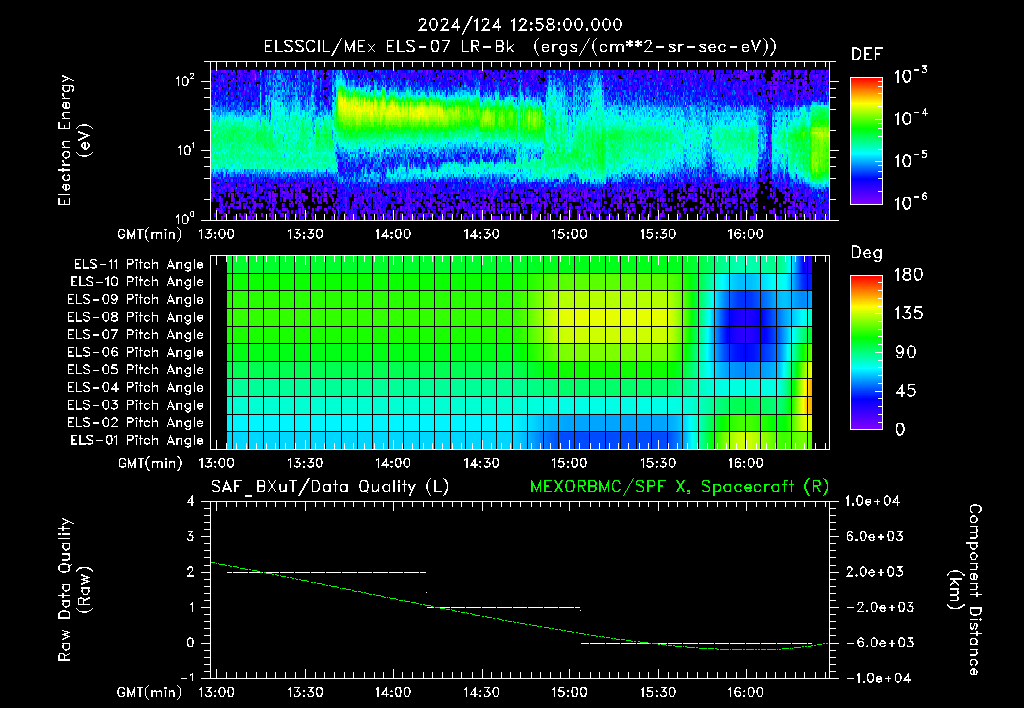Image resolution: width=1024 pixels, height=708 pixels.
Task: Click the 14:00 time label under the energy spectrogram
Action: (392, 234)
